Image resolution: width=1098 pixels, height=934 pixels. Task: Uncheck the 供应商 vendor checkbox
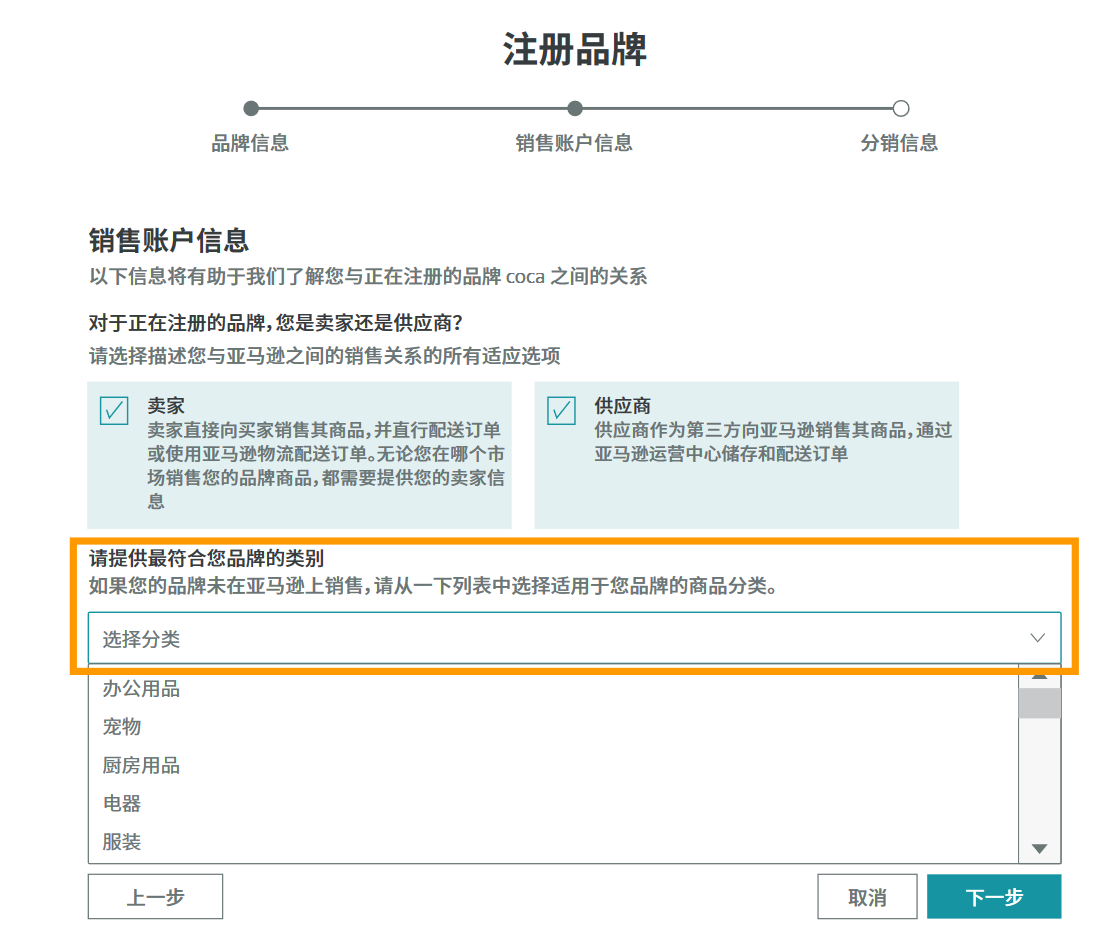[x=562, y=411]
